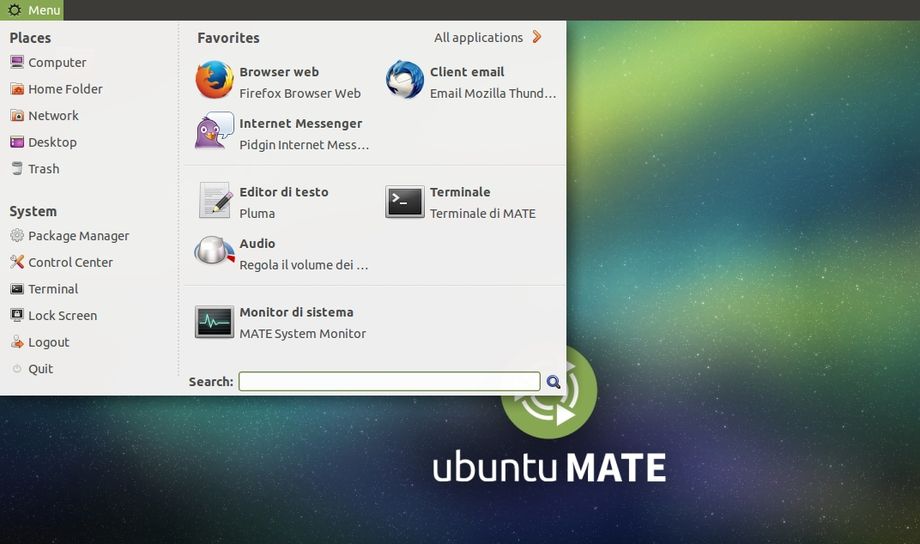
Task: Click the Lock Screen text entry
Action: pos(63,315)
